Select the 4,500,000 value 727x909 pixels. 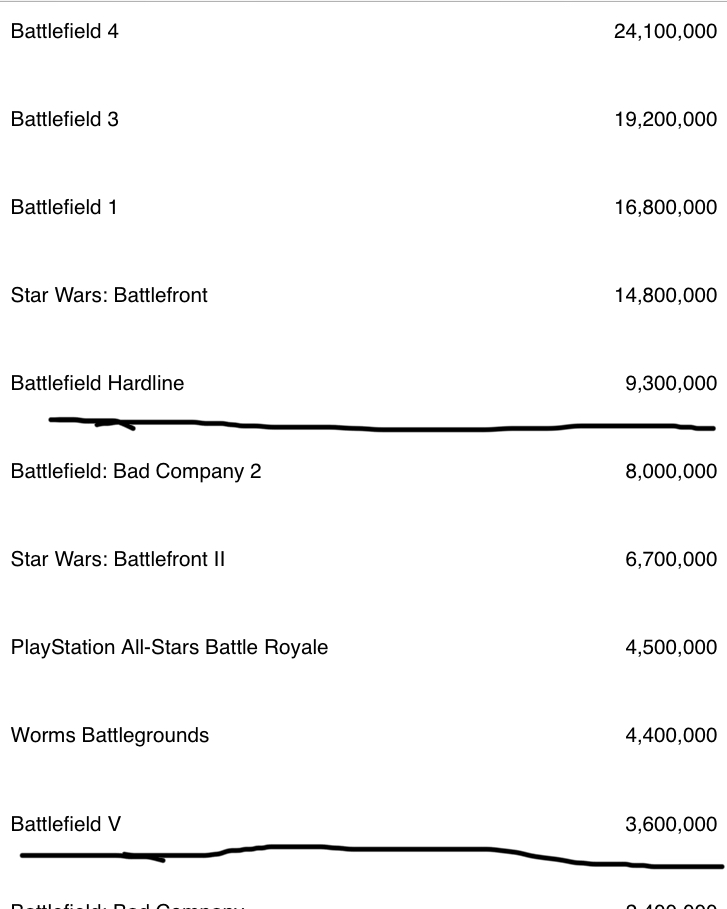point(671,647)
